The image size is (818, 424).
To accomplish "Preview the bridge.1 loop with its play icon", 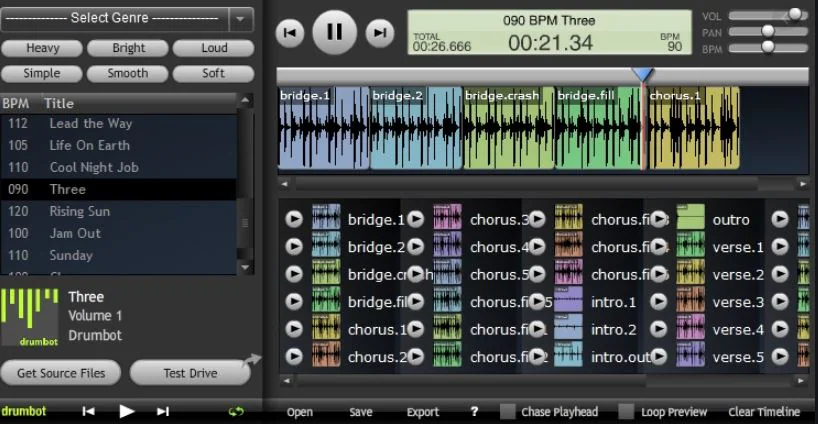I will [294, 219].
